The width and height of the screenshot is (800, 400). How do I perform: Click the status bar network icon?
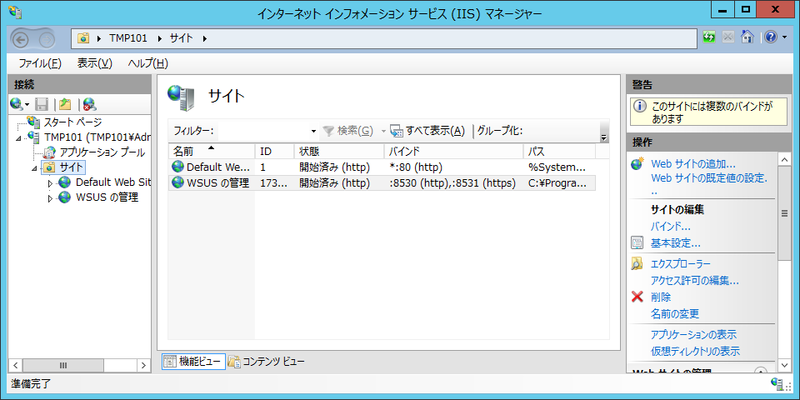click(x=779, y=384)
